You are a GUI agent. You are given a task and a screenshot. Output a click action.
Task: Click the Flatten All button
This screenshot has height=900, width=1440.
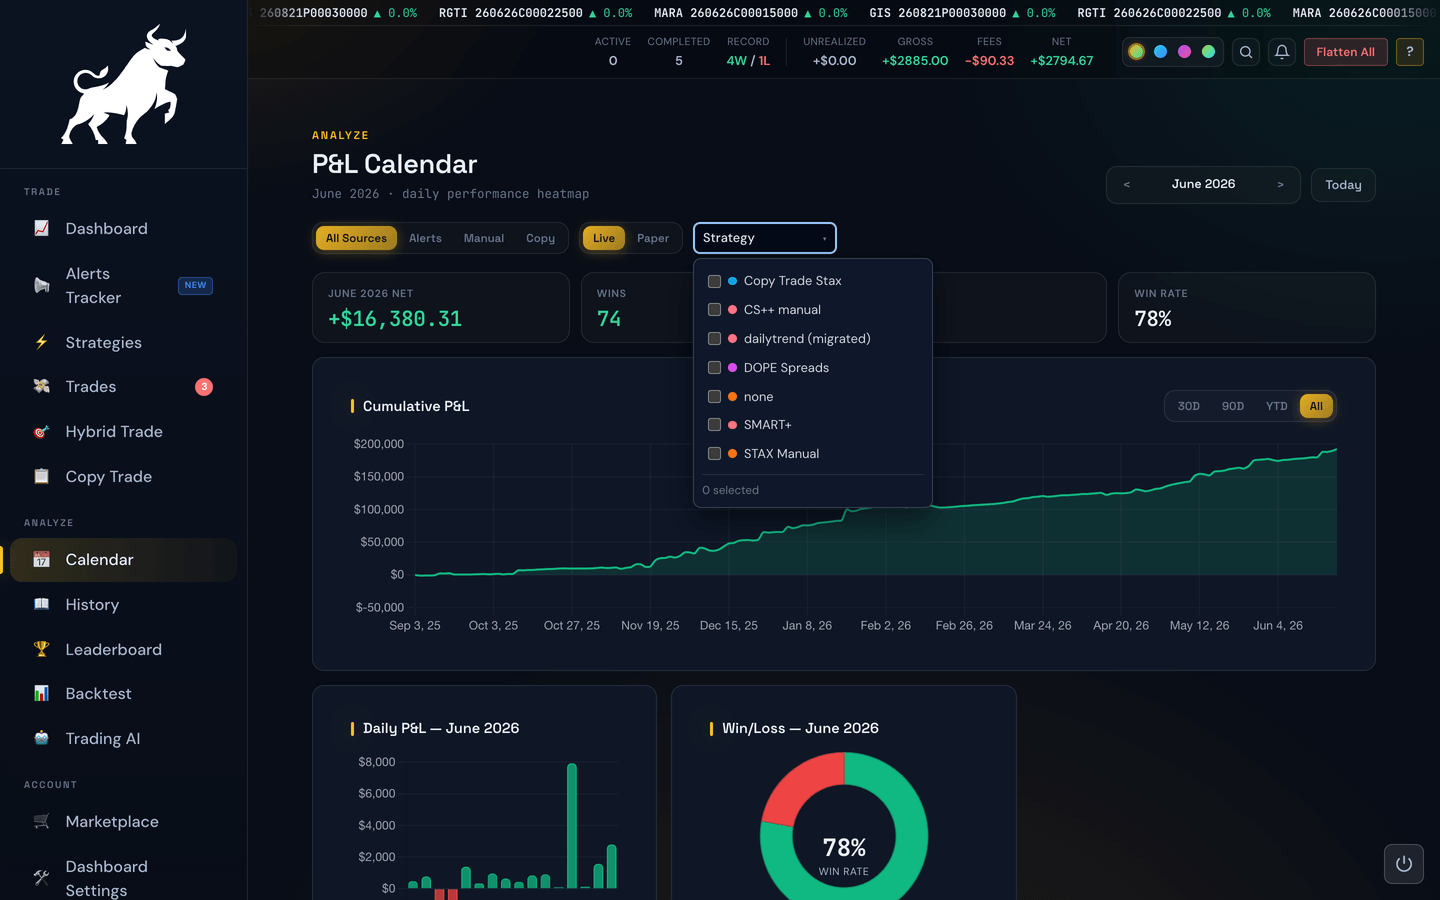point(1346,52)
